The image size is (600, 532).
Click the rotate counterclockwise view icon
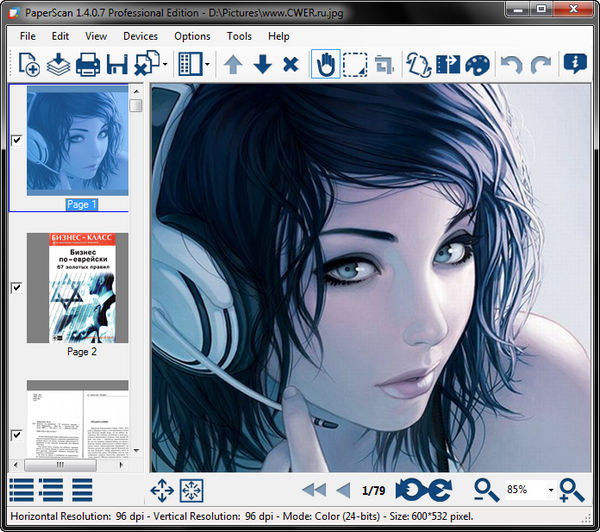click(x=409, y=490)
